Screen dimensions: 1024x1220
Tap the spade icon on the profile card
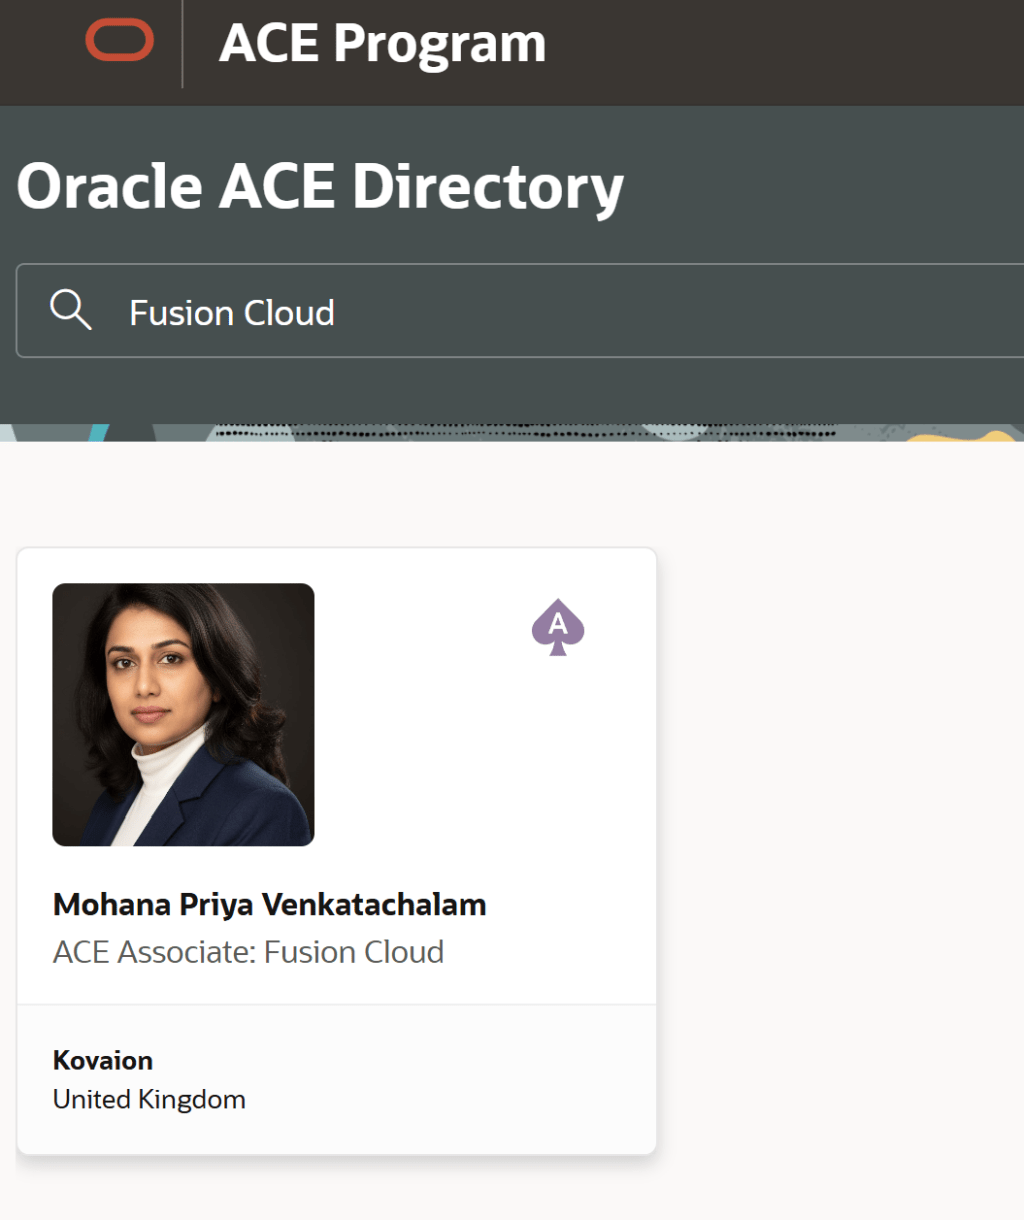[x=557, y=628]
